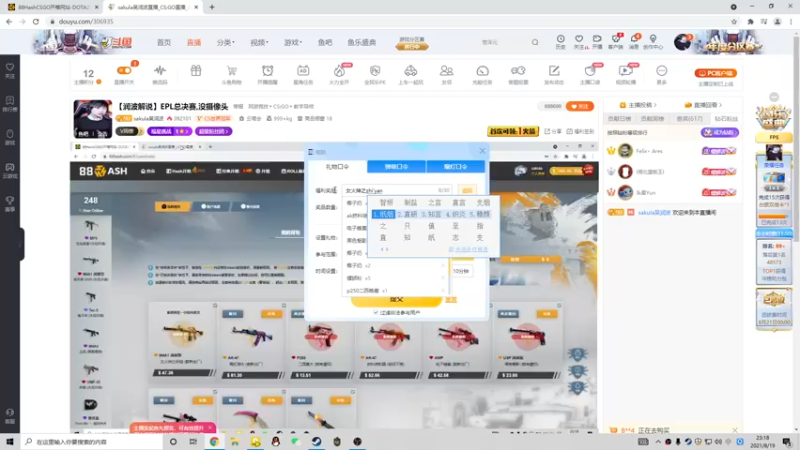
Task: Open Chrome from the Windows taskbar
Action: coord(214,441)
